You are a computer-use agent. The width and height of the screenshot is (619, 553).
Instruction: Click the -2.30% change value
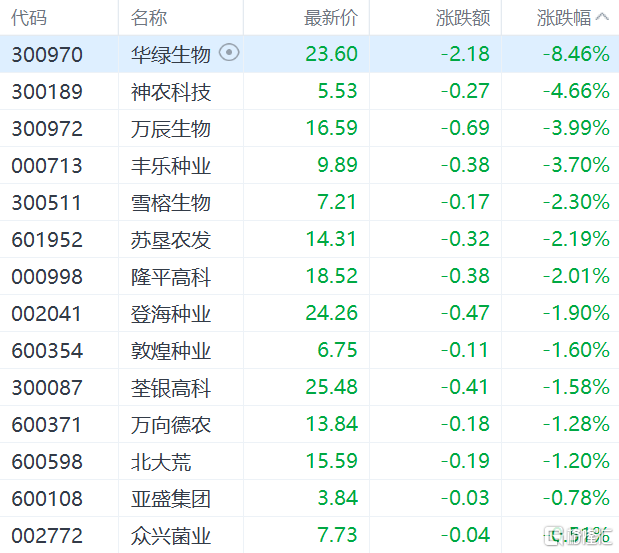pyautogui.click(x=576, y=202)
